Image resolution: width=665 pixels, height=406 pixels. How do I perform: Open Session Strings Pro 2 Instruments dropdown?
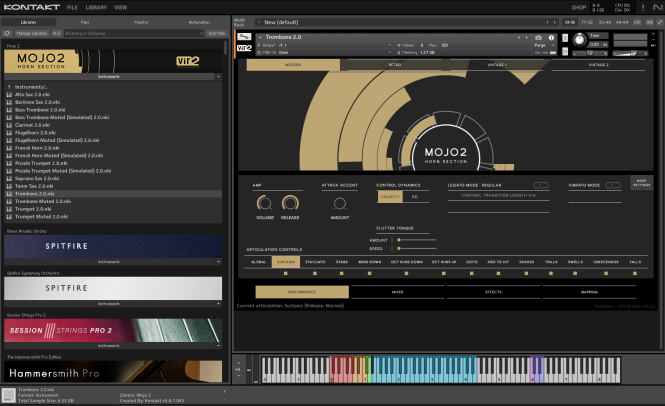(218, 346)
